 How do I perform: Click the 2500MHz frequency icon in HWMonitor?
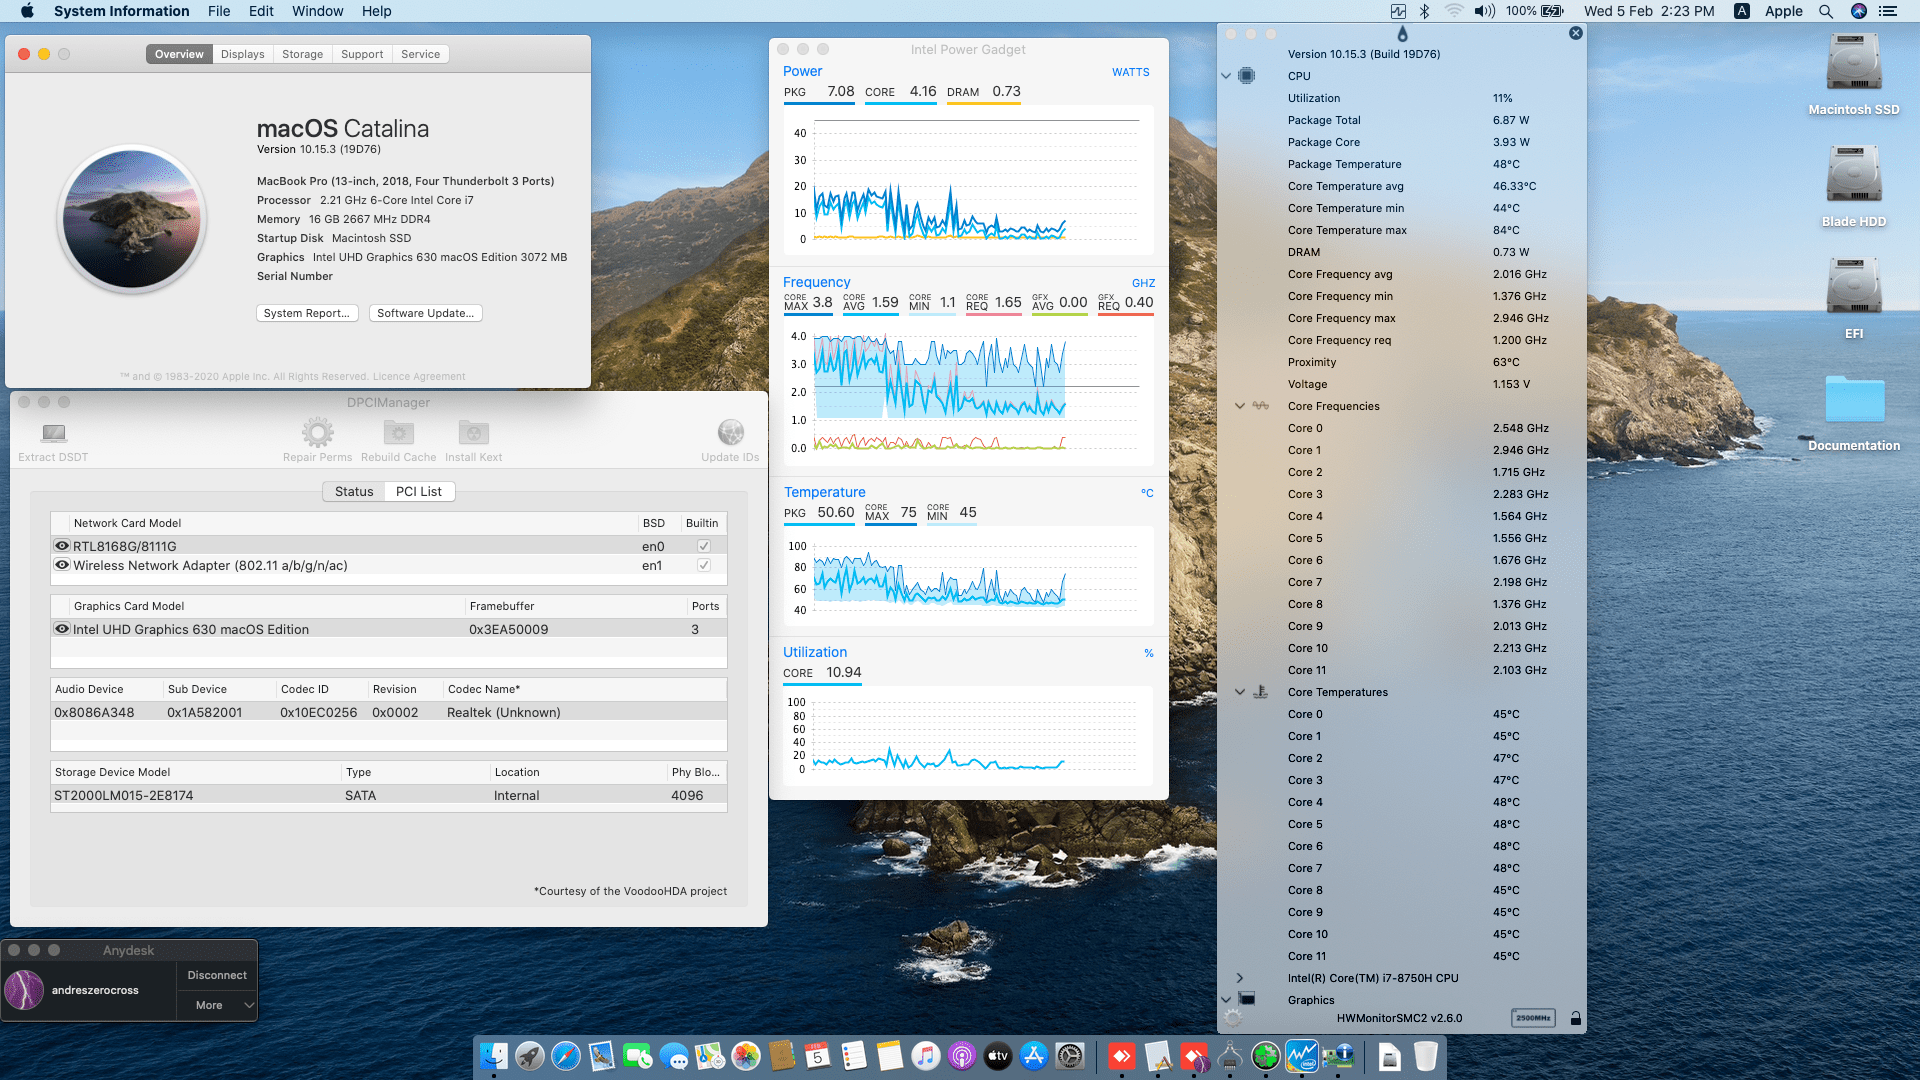point(1532,1018)
